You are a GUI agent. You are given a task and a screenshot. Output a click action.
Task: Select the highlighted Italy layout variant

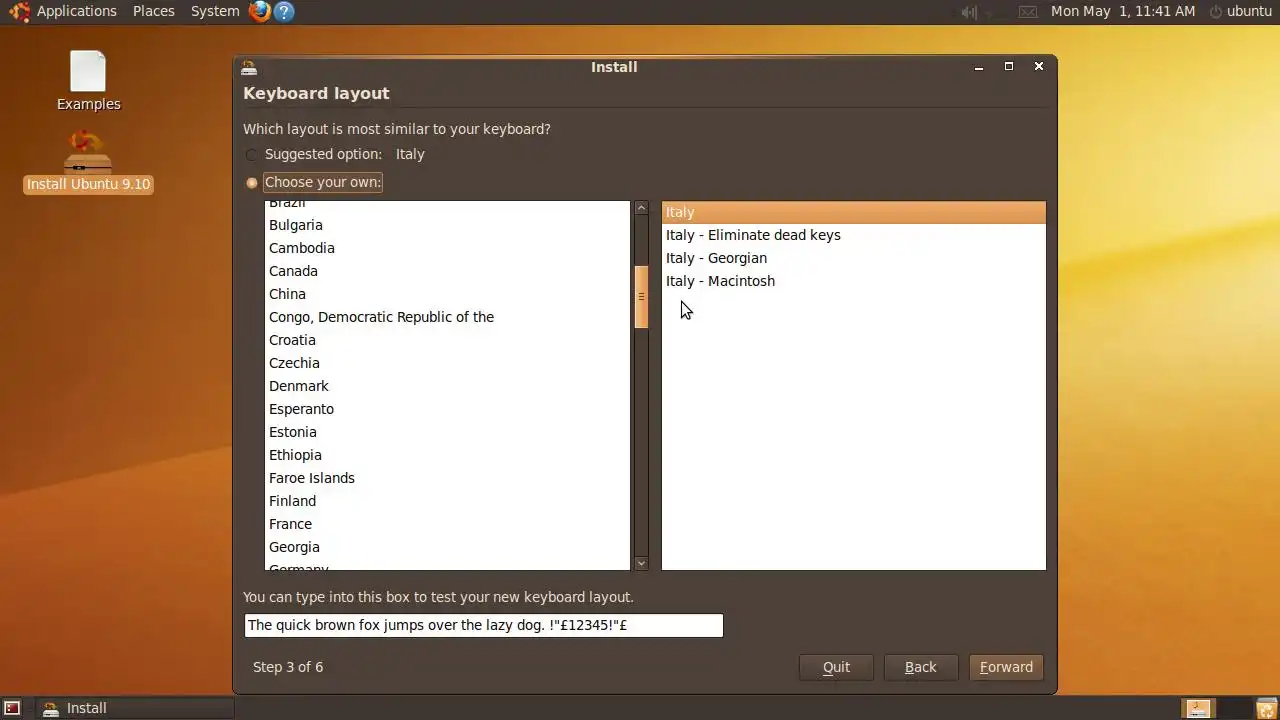(853, 212)
